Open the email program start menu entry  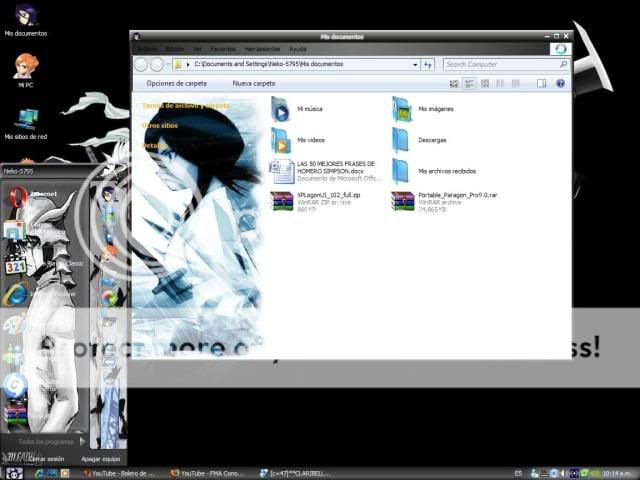15,229
